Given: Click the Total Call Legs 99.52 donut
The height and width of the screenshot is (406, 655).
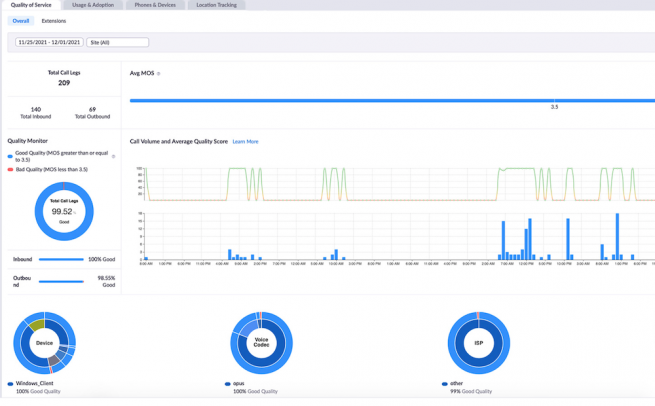Looking at the screenshot, I should click(x=64, y=211).
